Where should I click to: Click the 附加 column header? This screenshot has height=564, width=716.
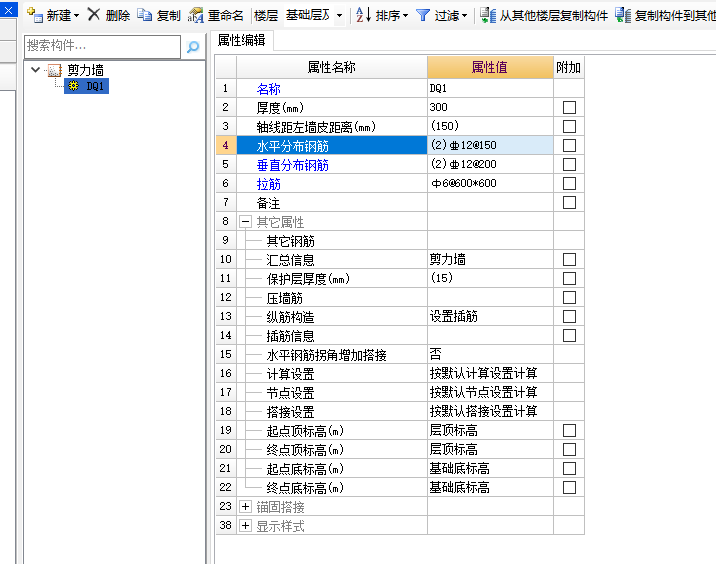click(x=569, y=68)
